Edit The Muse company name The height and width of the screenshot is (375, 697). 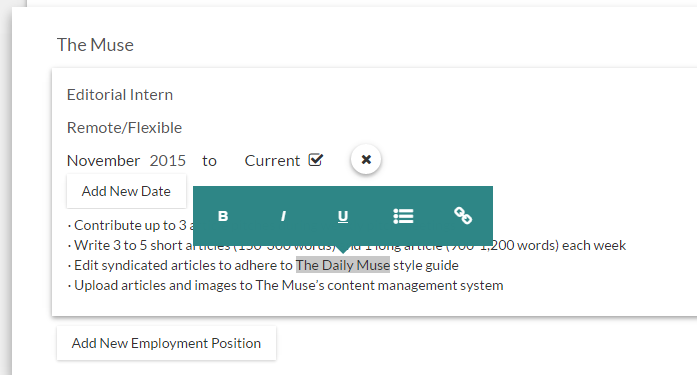tap(95, 45)
